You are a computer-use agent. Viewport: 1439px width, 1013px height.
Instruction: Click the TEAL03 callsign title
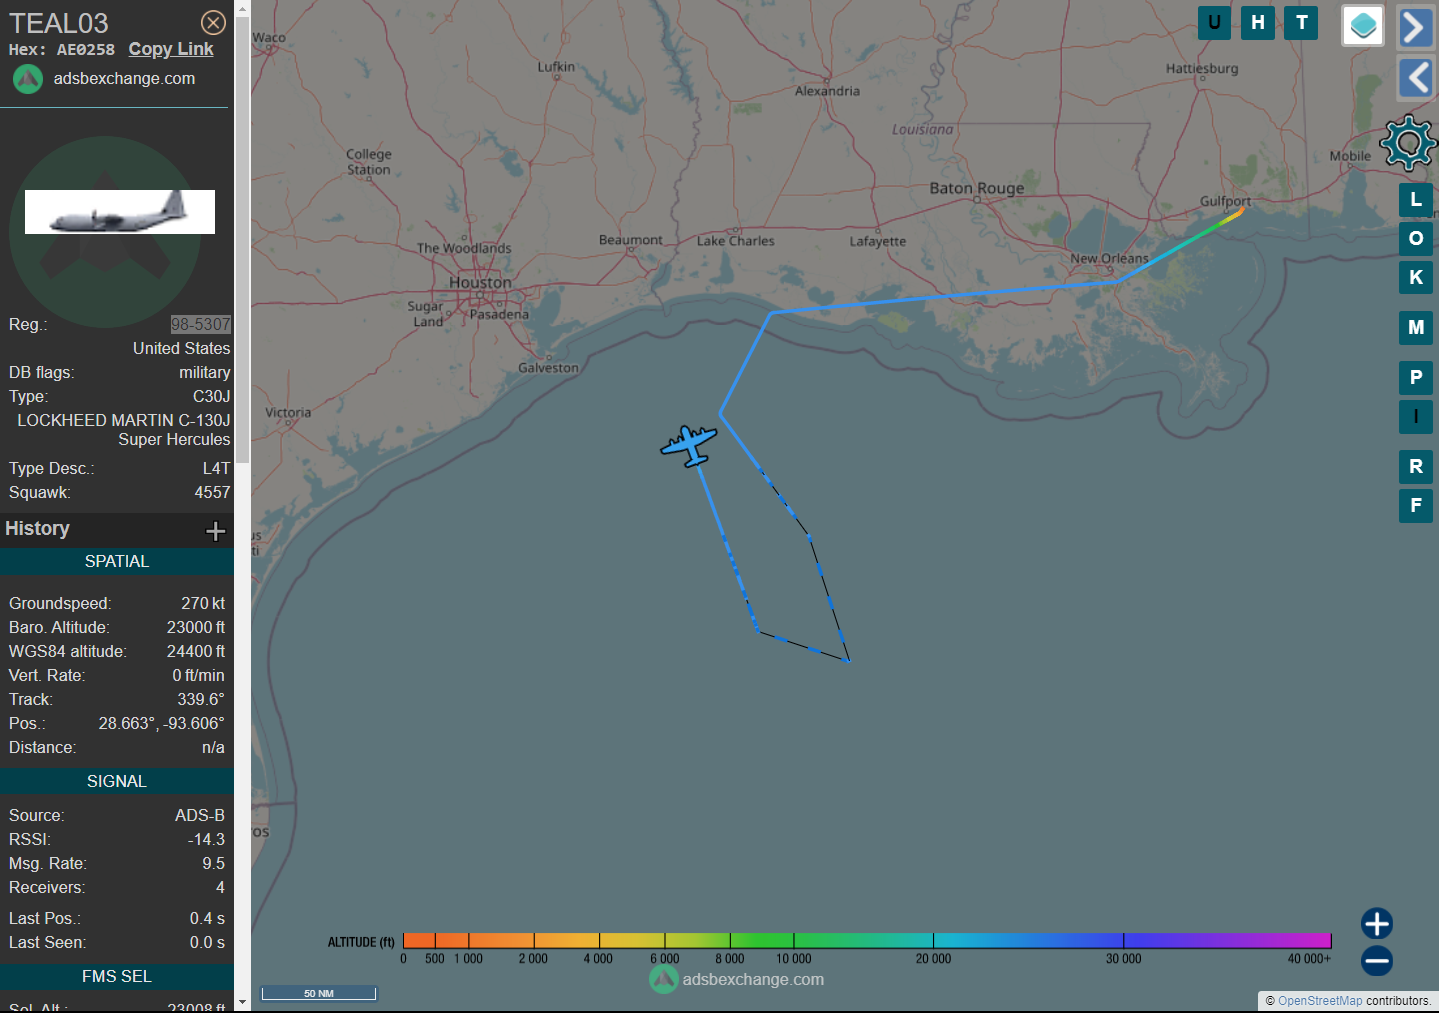59,23
